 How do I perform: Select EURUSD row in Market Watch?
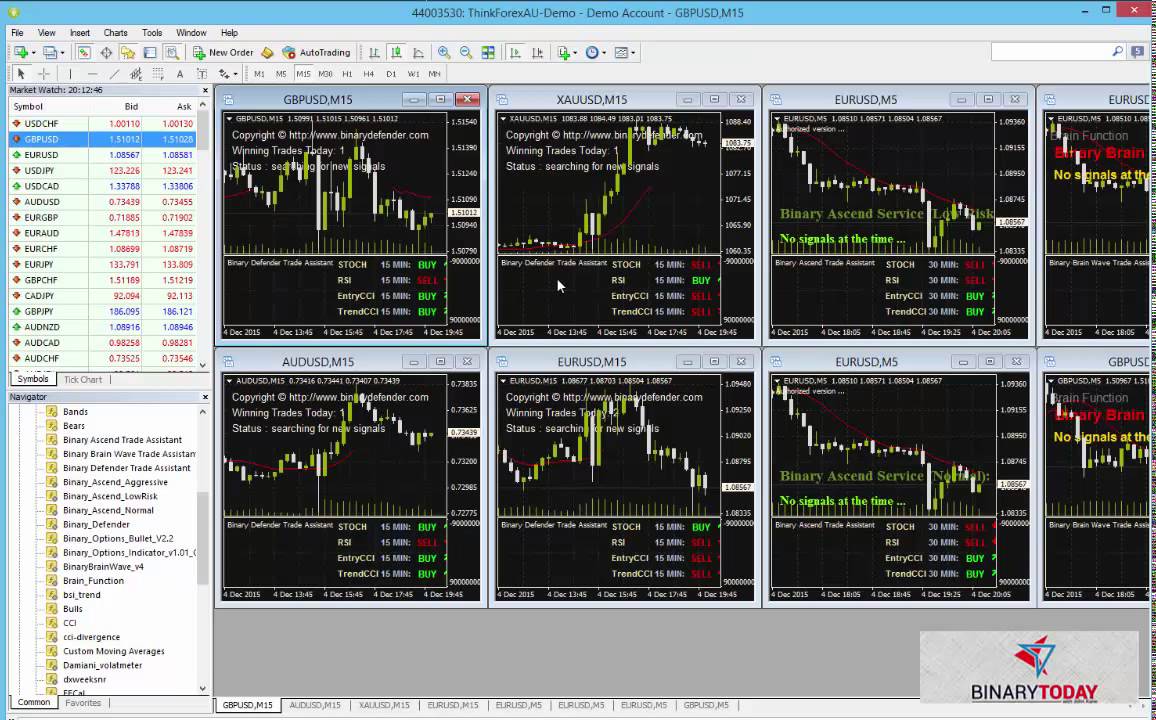(x=103, y=155)
